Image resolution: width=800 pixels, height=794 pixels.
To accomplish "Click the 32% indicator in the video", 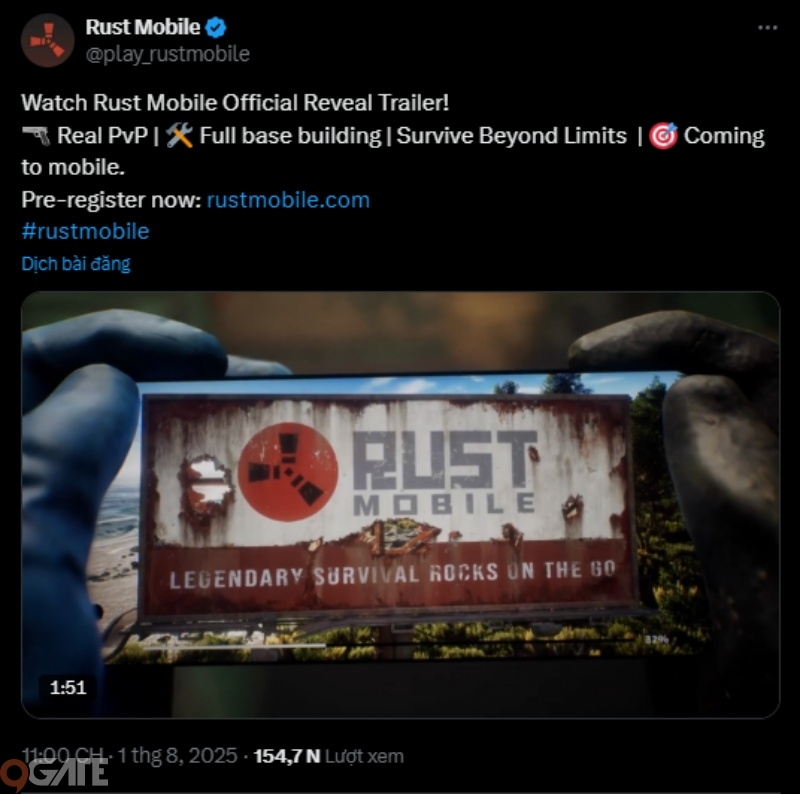I will click(x=656, y=639).
